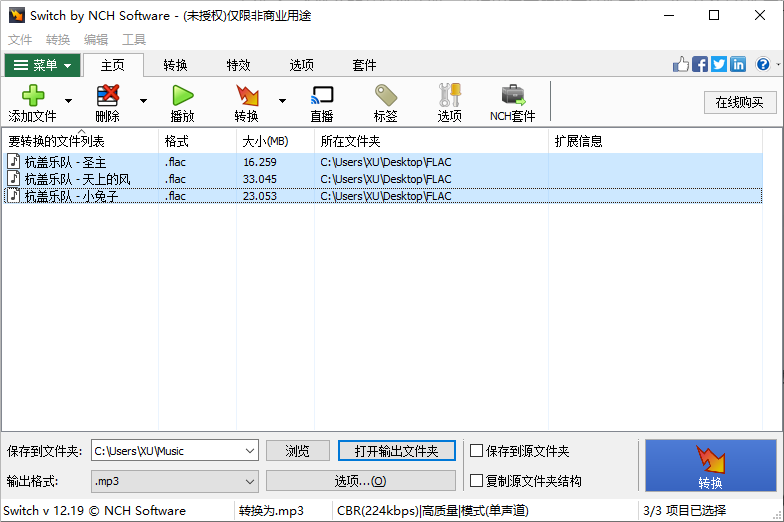Click the Twitter share icon
This screenshot has width=784, height=522.
tap(719, 64)
